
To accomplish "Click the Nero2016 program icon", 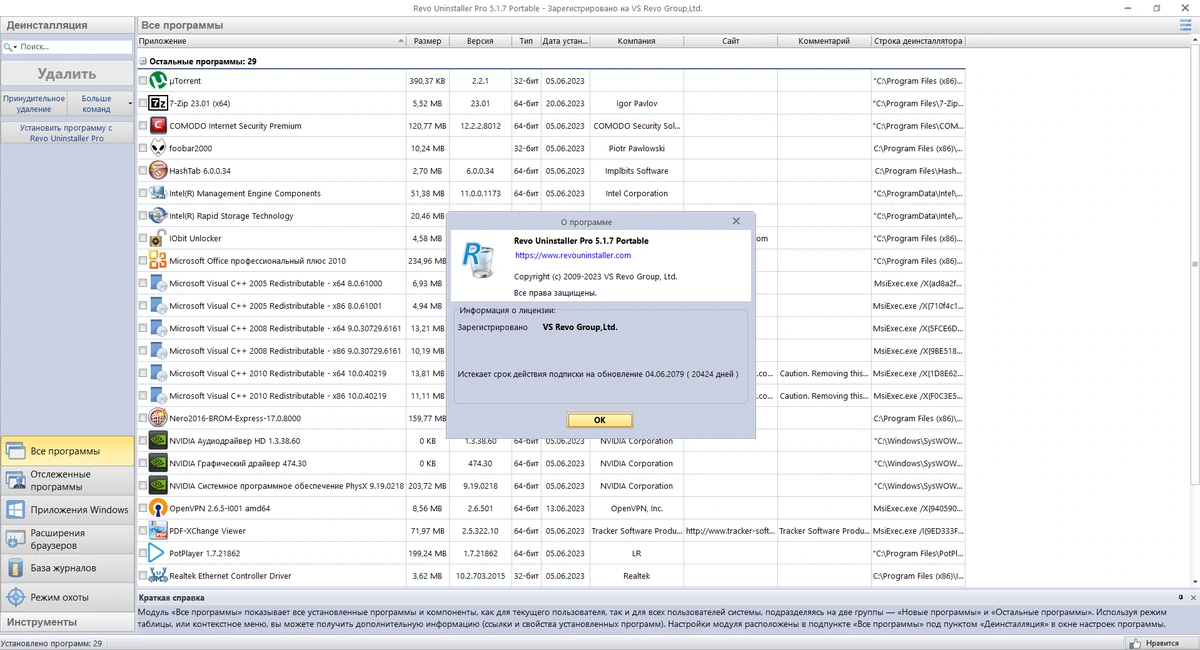I will (158, 418).
